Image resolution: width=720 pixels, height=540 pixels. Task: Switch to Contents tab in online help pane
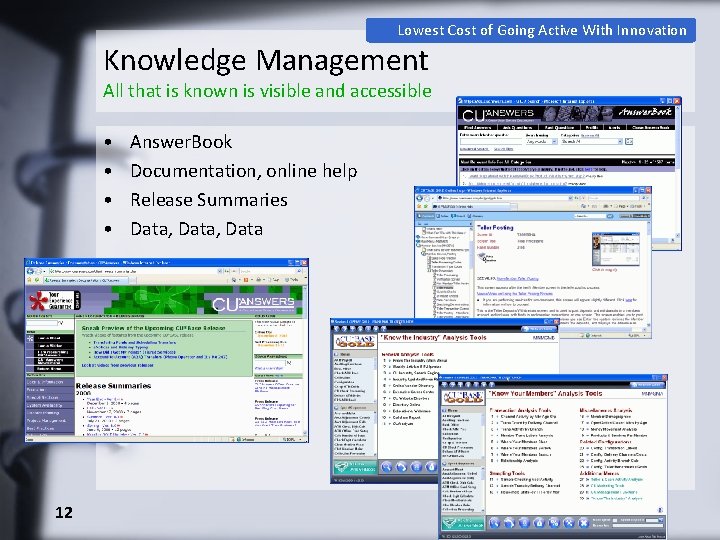pos(425,216)
